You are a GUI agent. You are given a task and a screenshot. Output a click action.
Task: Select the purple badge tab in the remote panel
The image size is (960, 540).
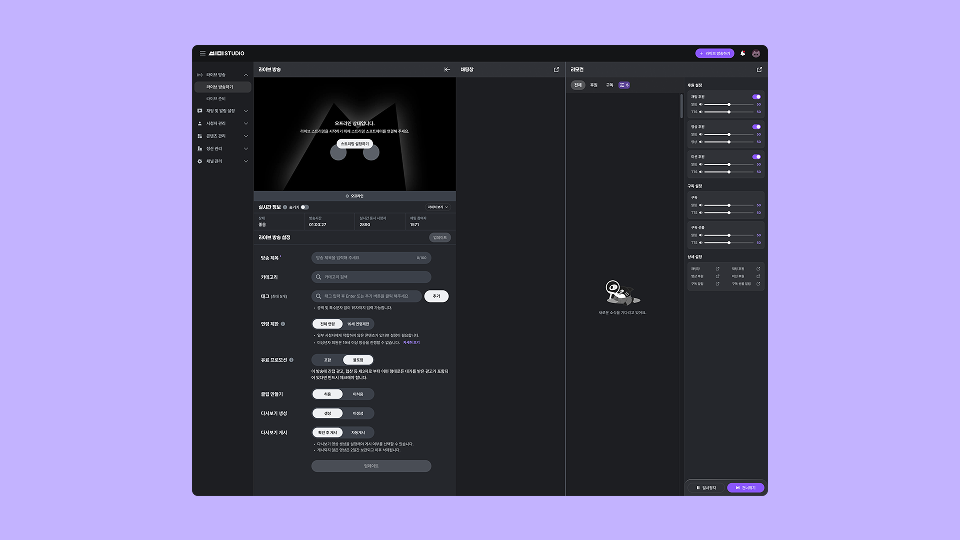pos(624,85)
